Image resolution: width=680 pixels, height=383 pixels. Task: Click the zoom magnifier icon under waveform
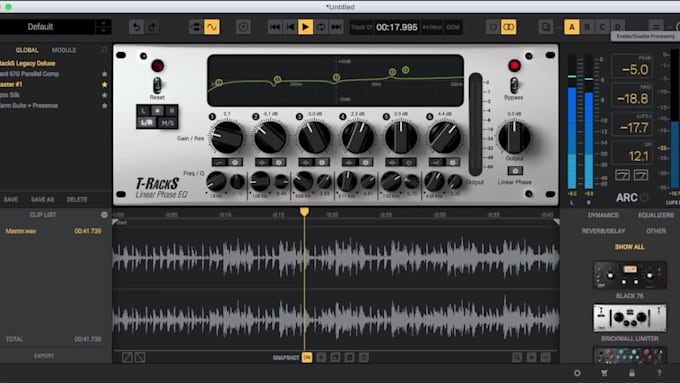pos(517,357)
